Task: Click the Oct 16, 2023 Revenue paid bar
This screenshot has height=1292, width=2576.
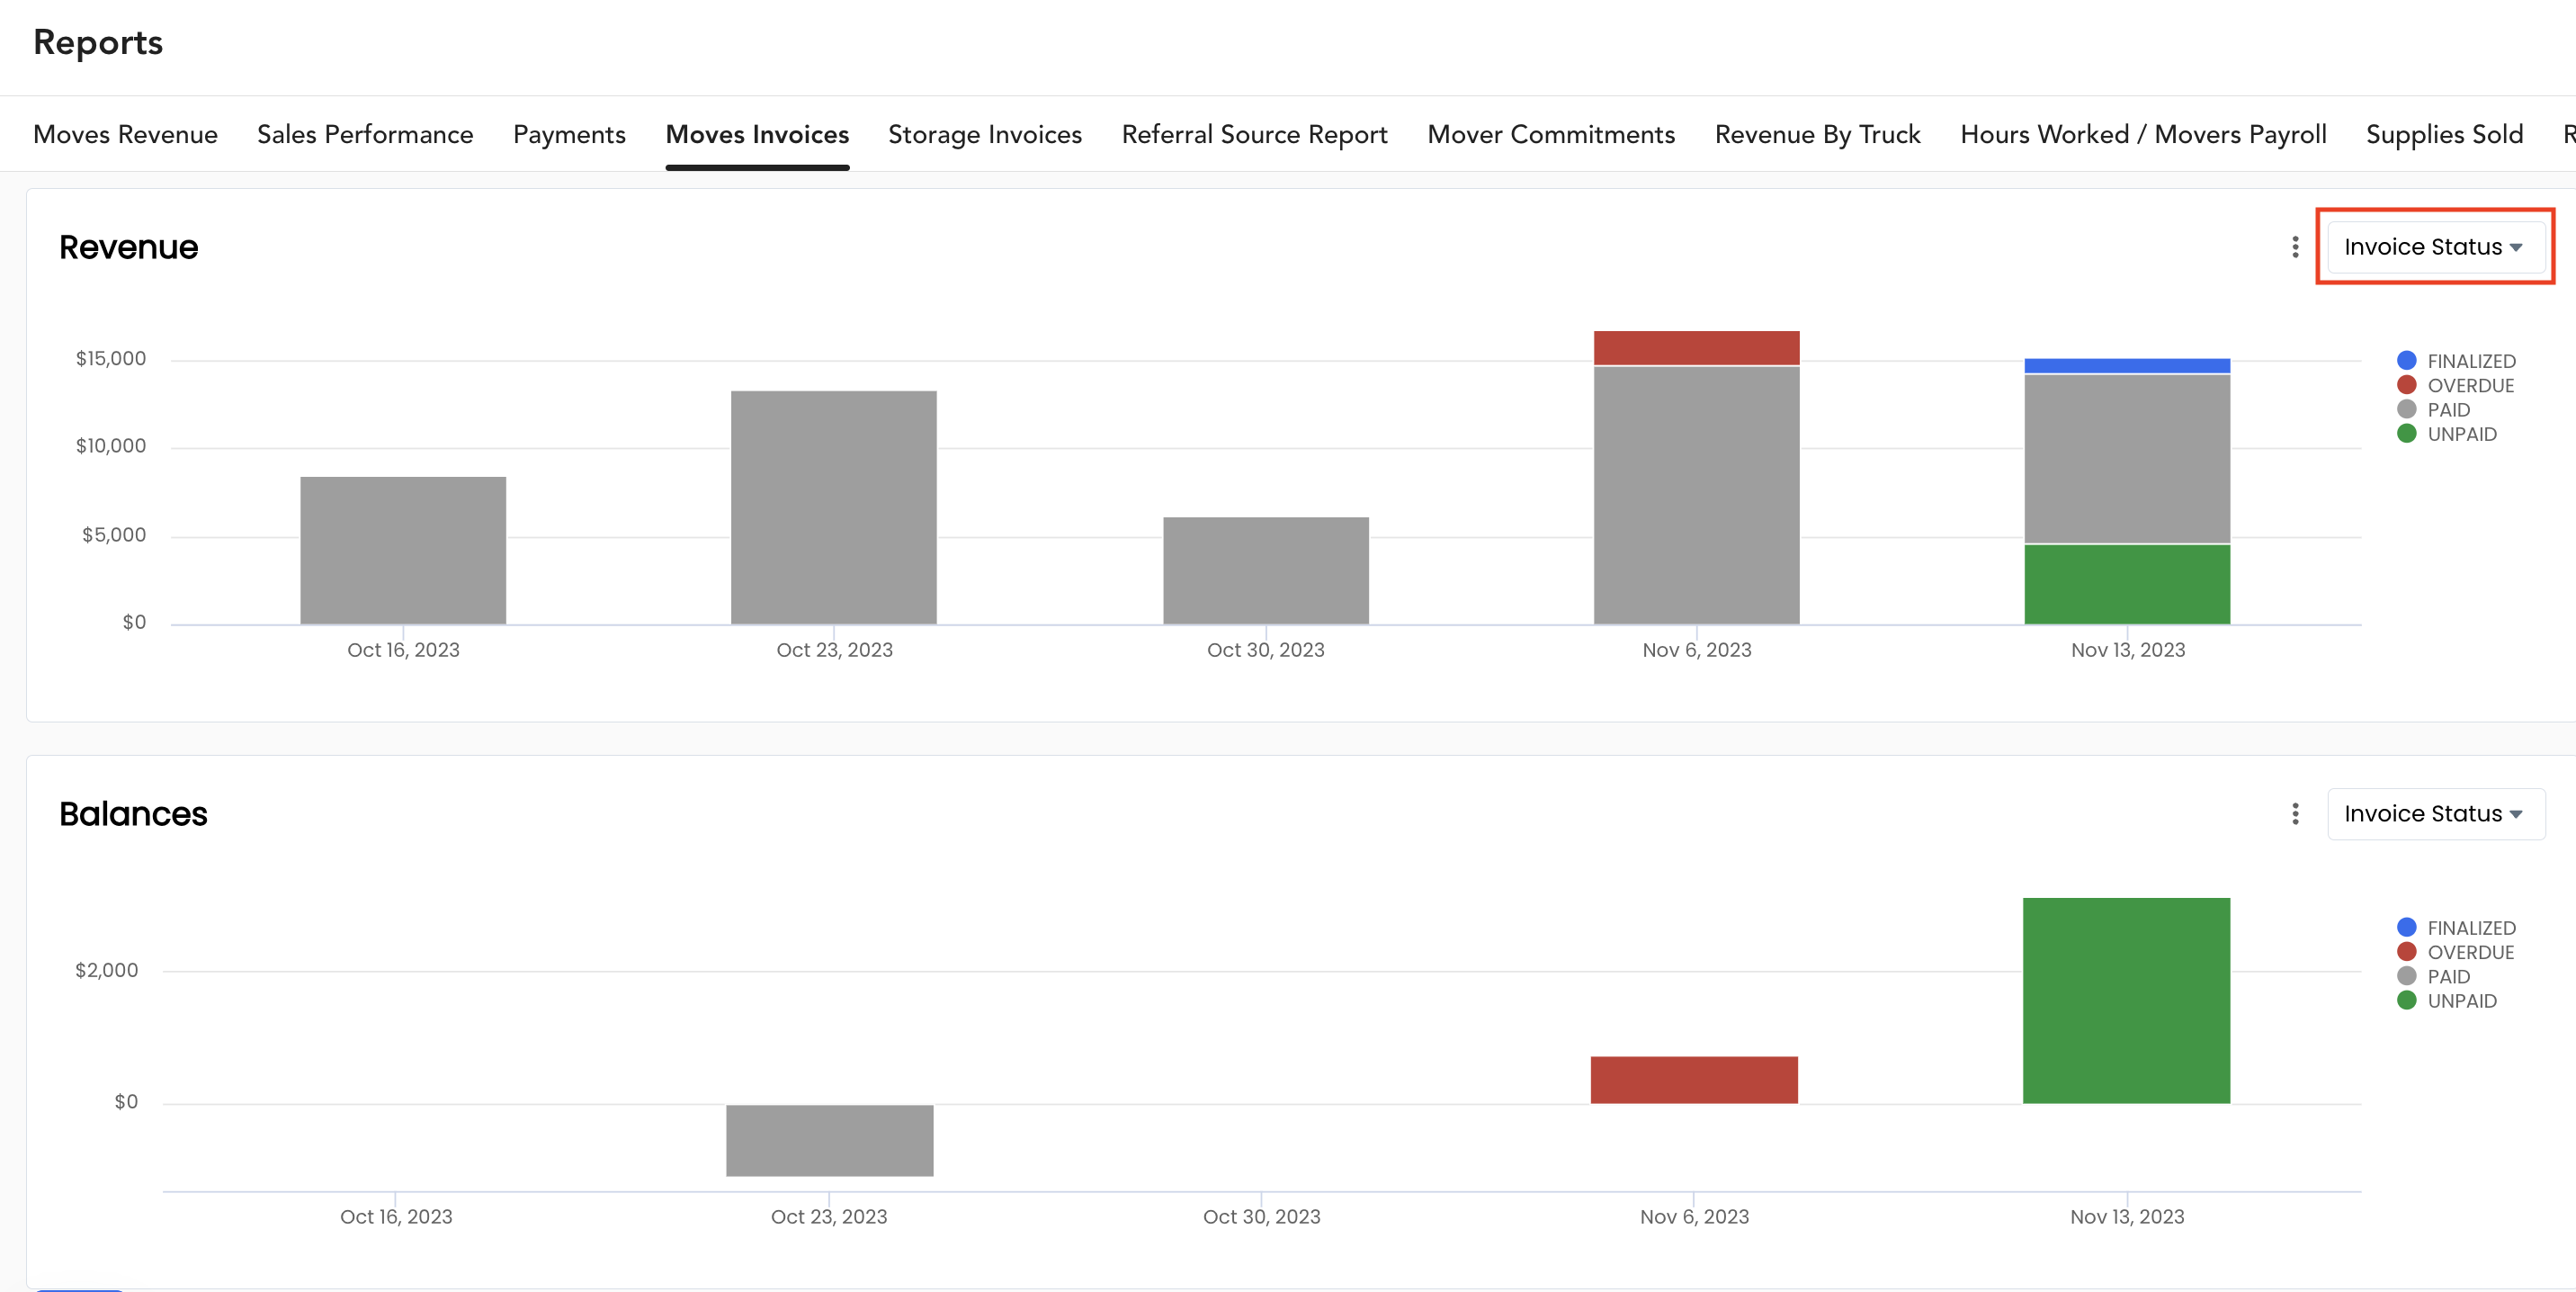Action: (x=403, y=550)
